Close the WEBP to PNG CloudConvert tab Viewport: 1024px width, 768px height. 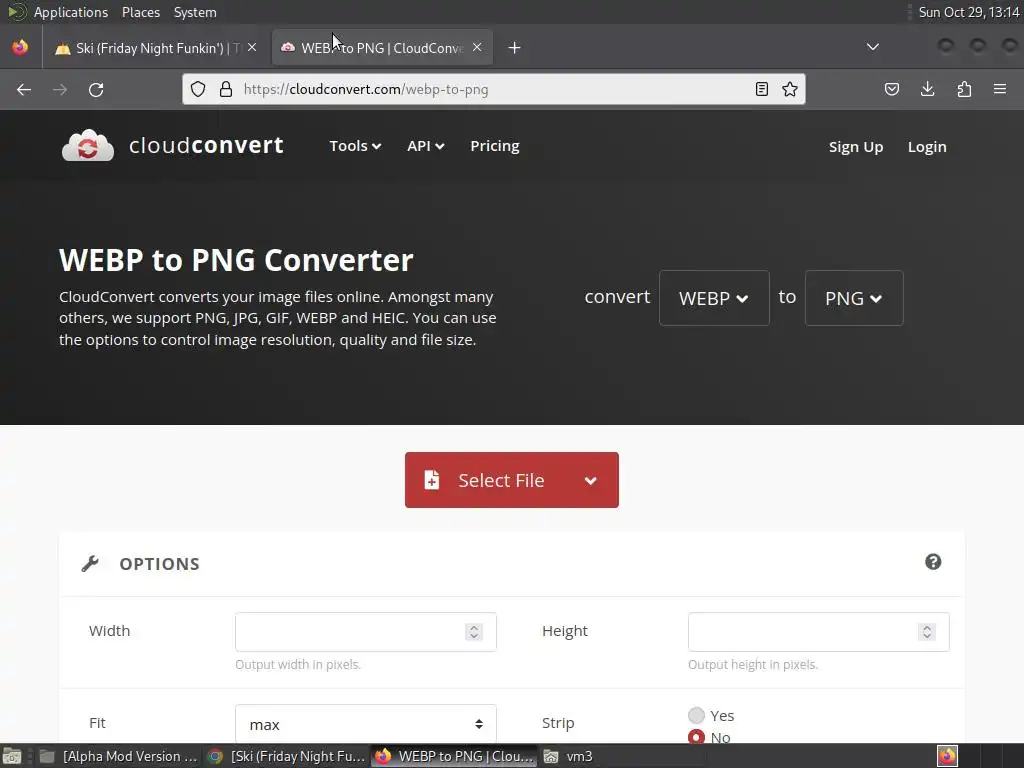pos(477,48)
